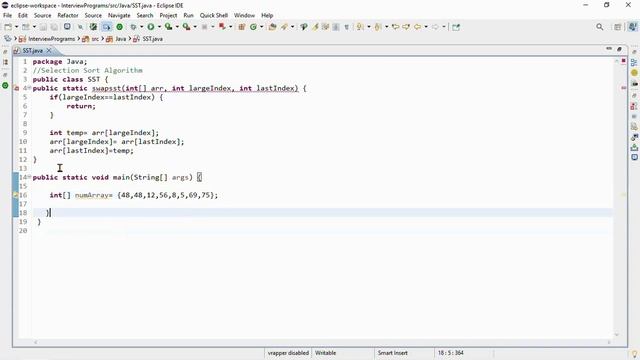640x360 pixels.
Task: Maximize the editor area button
Action: 619,49
